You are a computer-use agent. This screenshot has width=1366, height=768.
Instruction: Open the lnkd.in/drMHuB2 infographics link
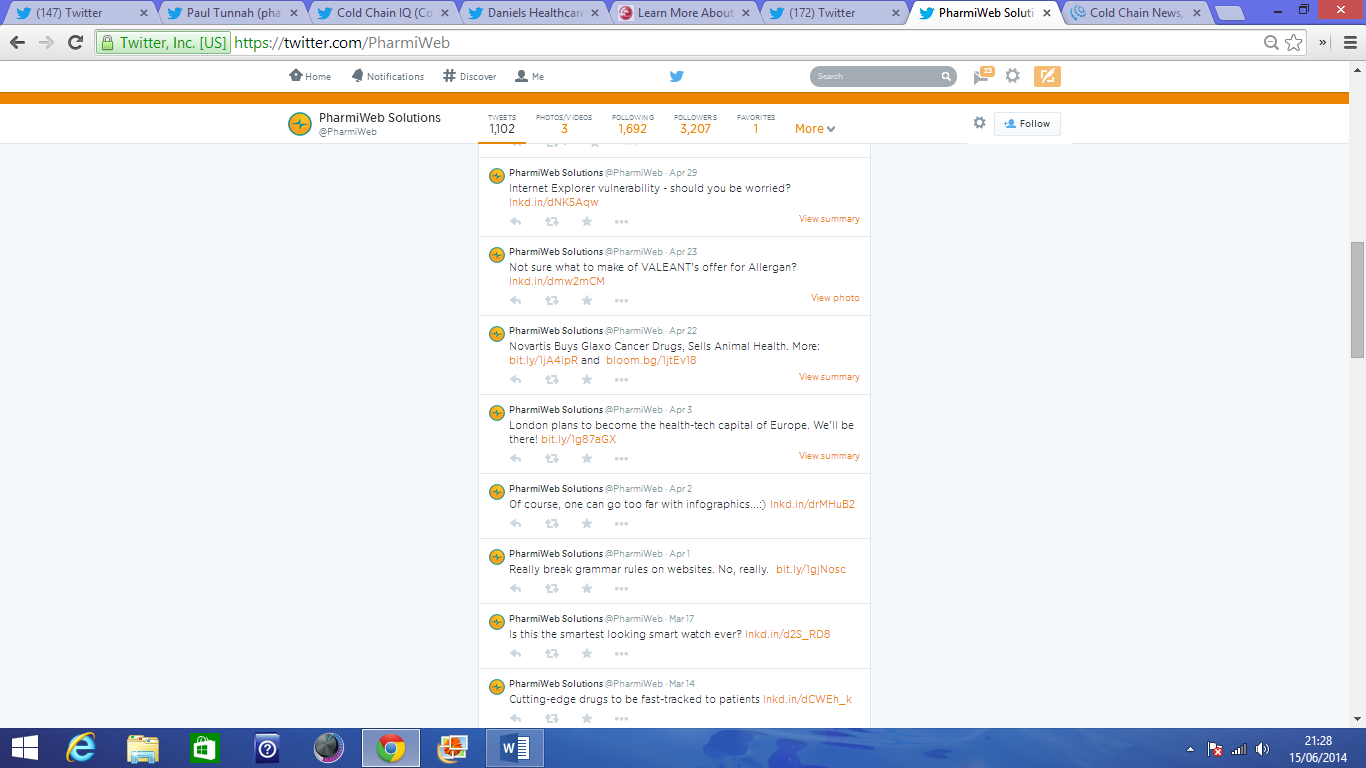tap(812, 504)
